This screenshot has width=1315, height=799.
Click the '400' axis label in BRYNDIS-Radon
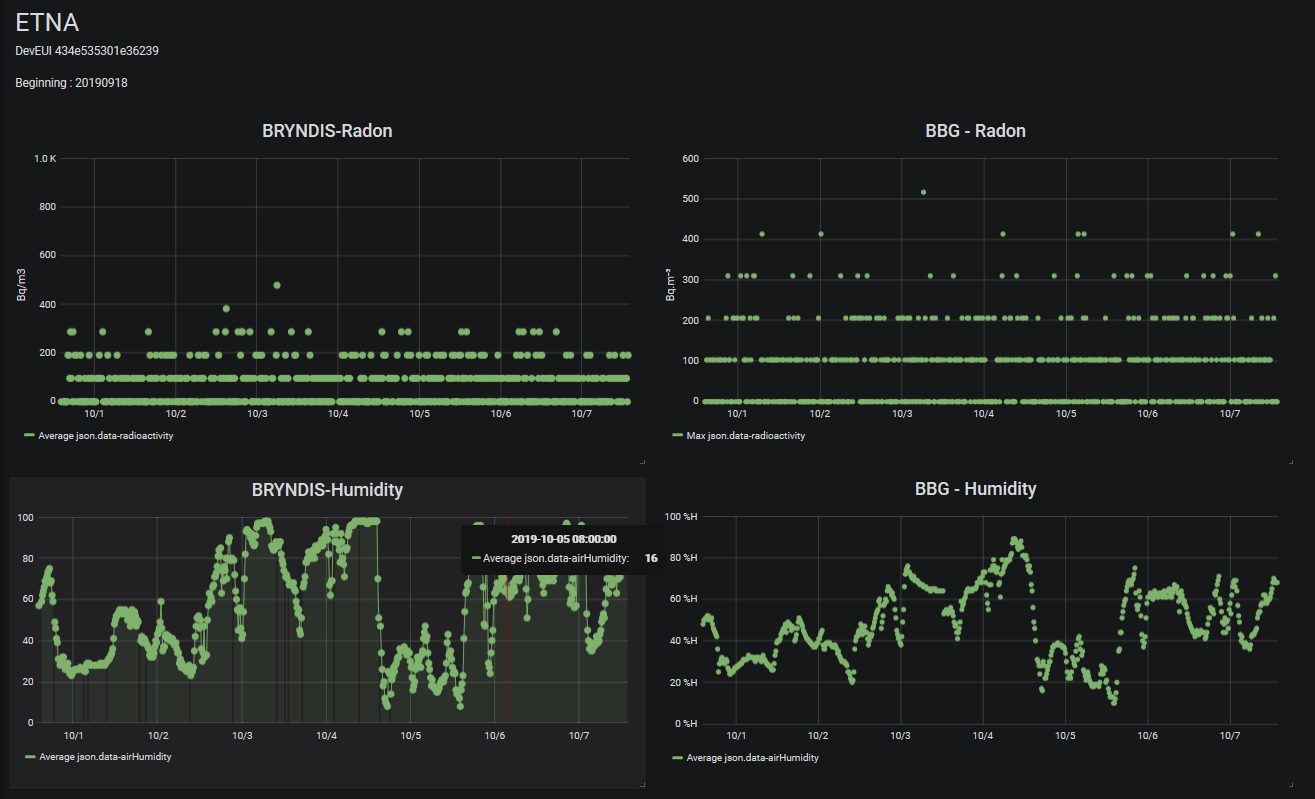tap(48, 304)
